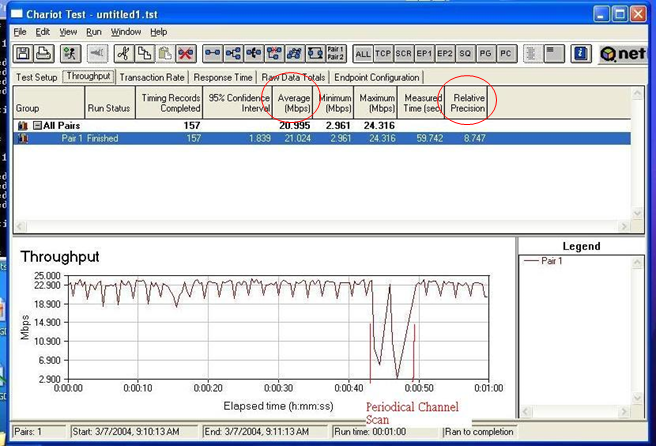Screen dimensions: 656x446
Task: Toggle the TCP filter button
Action: [383, 54]
